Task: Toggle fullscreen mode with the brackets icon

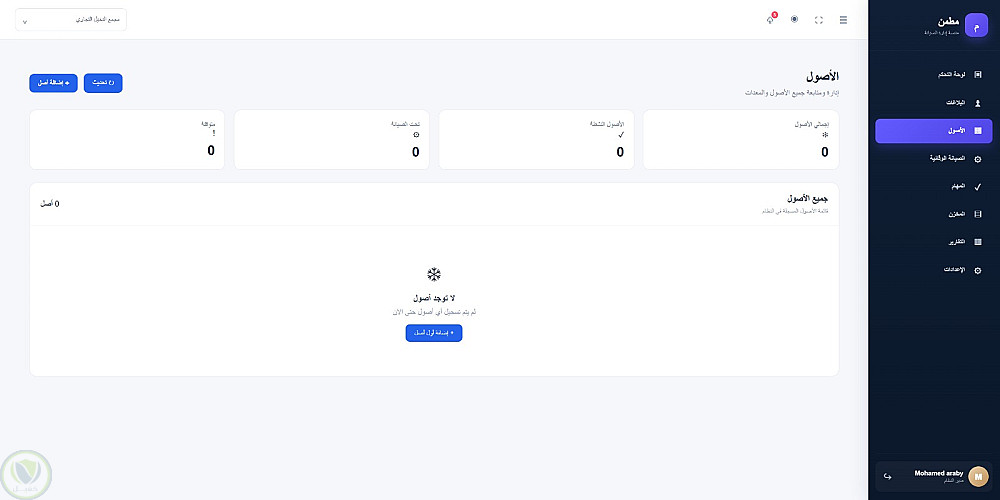Action: click(819, 20)
